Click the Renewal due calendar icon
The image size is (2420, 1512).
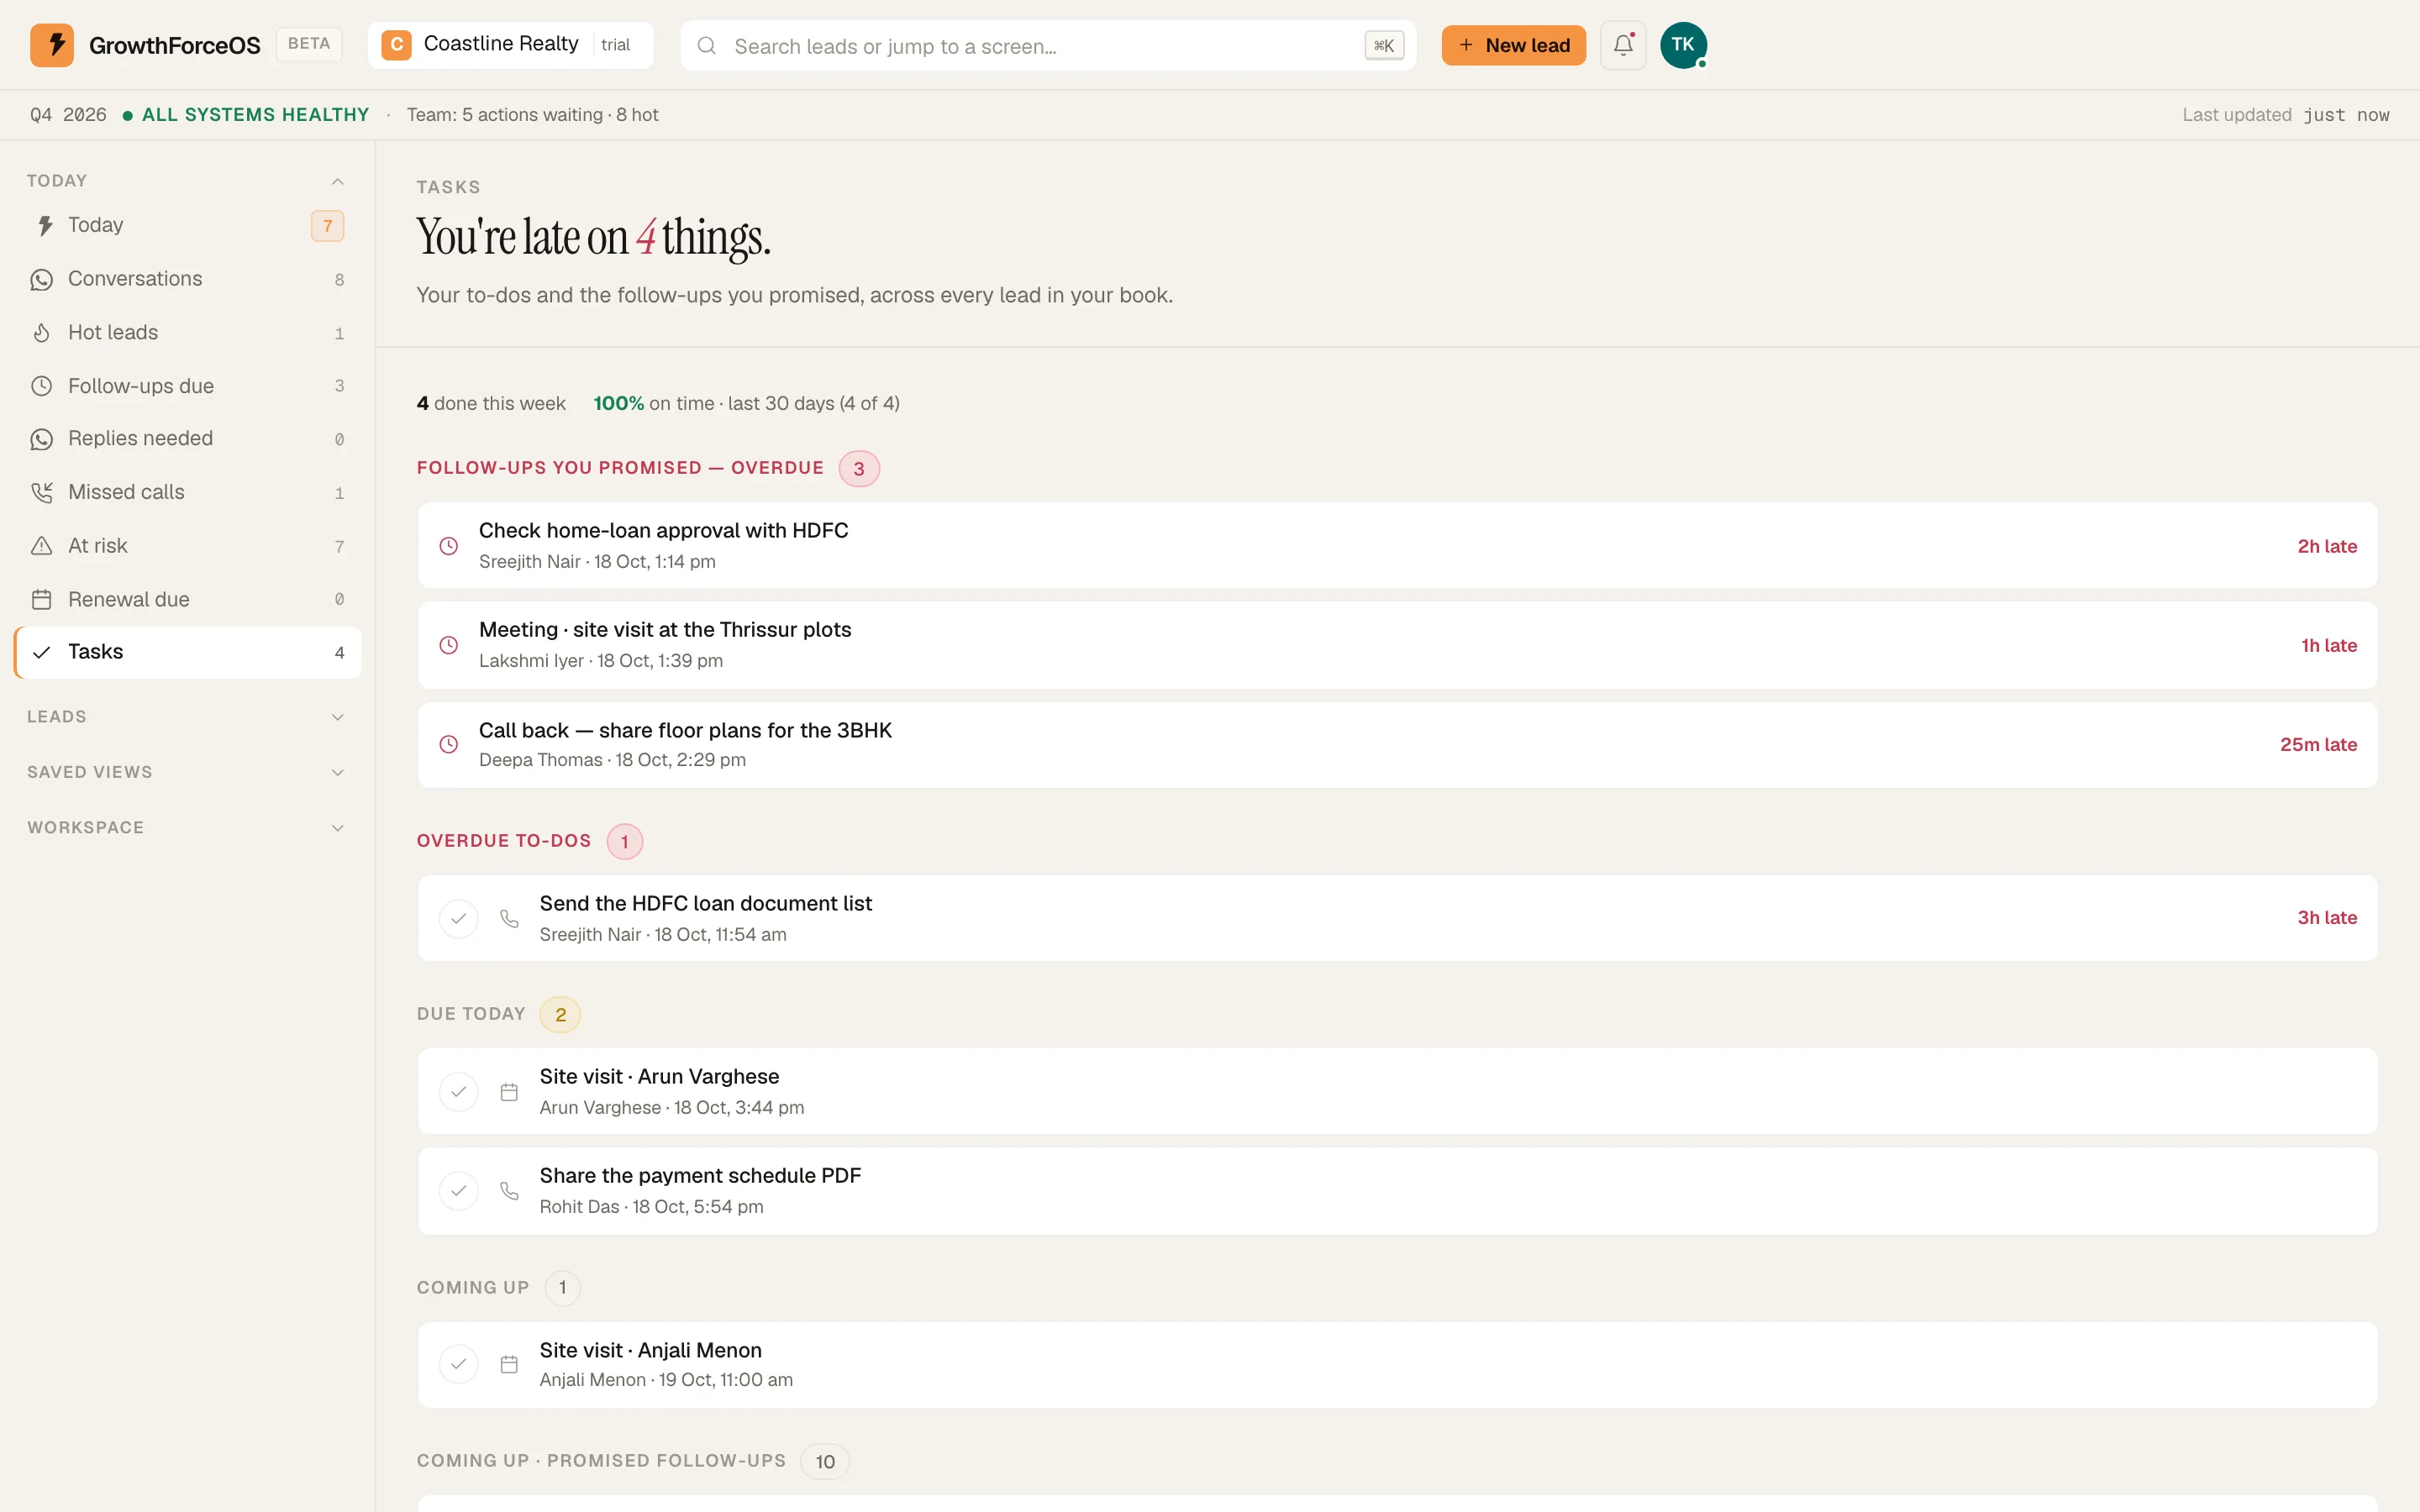(41, 599)
